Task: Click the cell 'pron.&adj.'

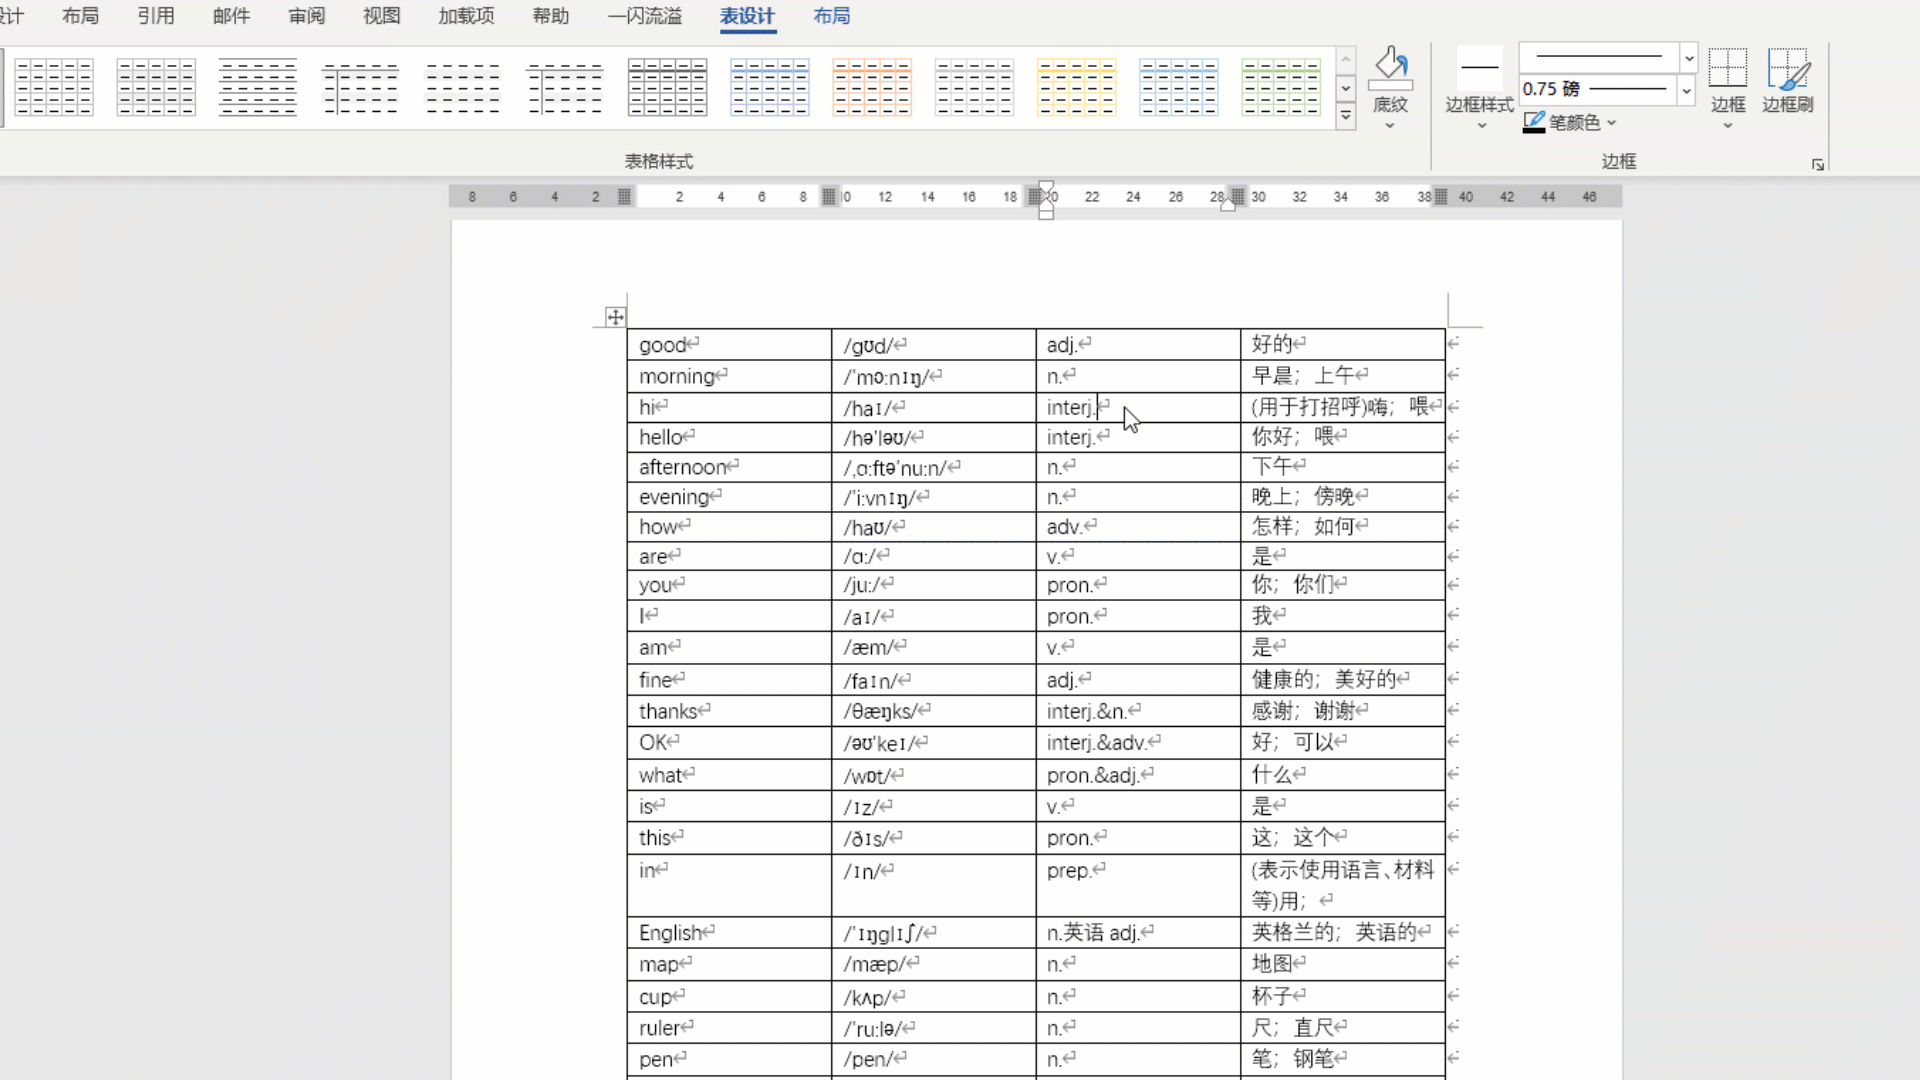Action: 1138,775
